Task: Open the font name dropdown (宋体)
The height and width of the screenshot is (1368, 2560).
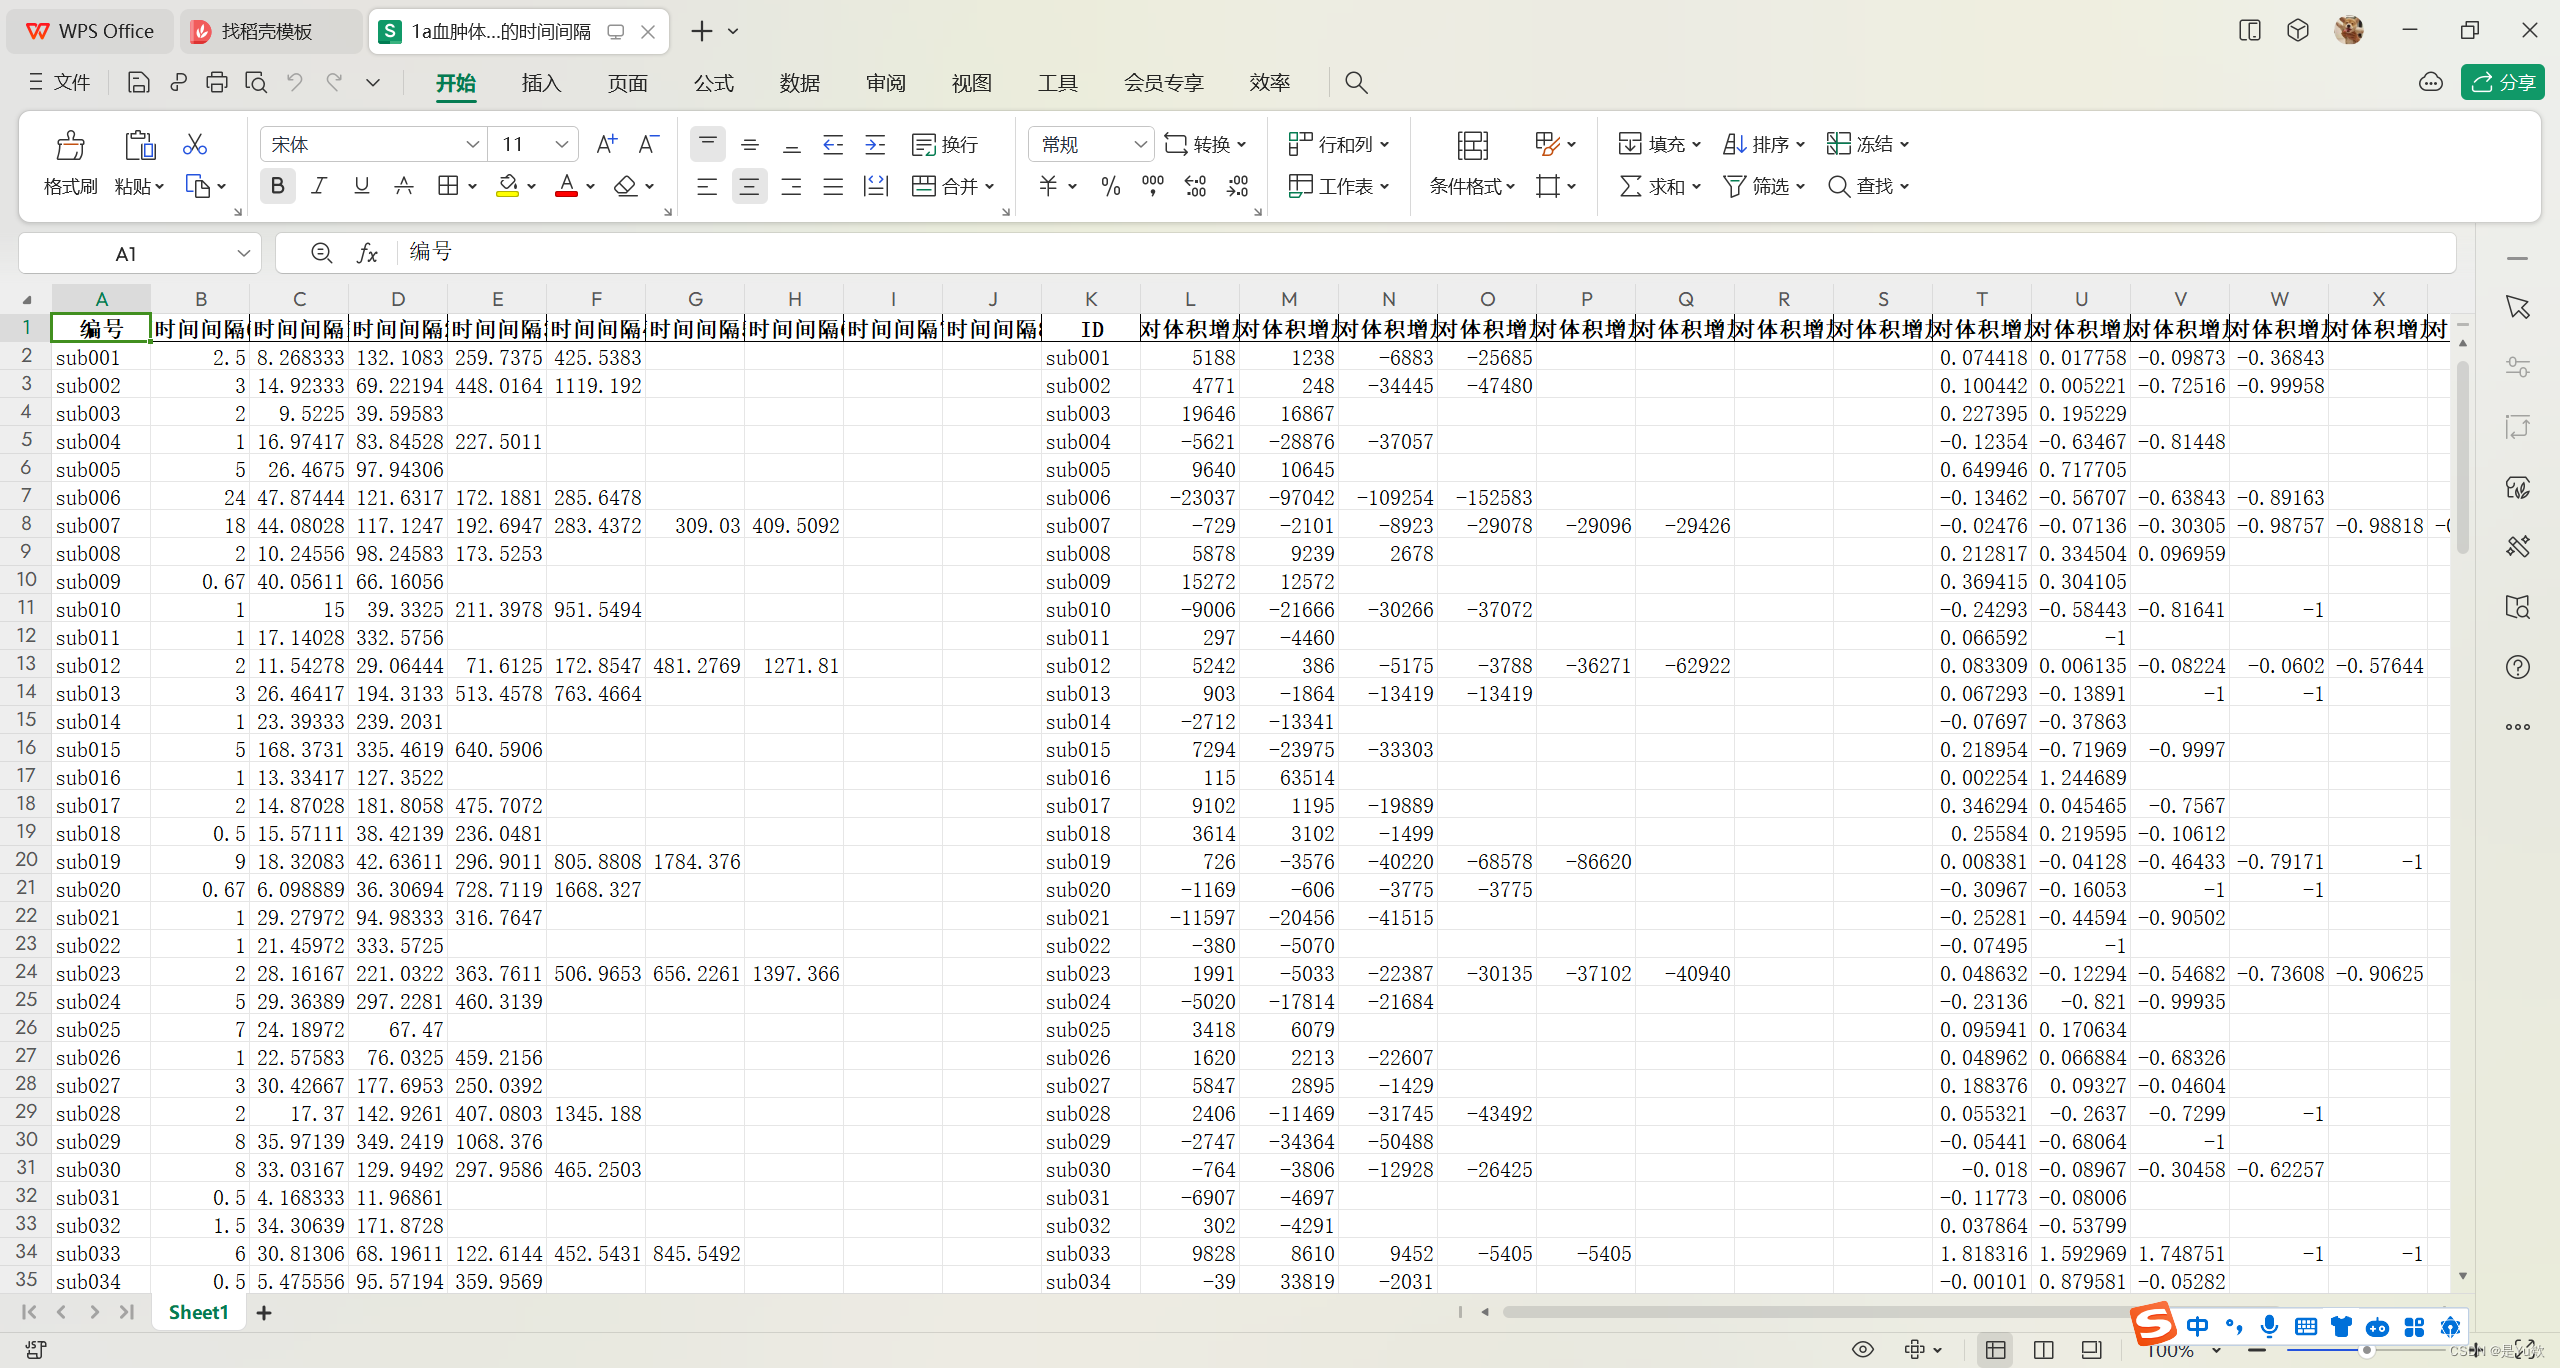Action: (472, 145)
